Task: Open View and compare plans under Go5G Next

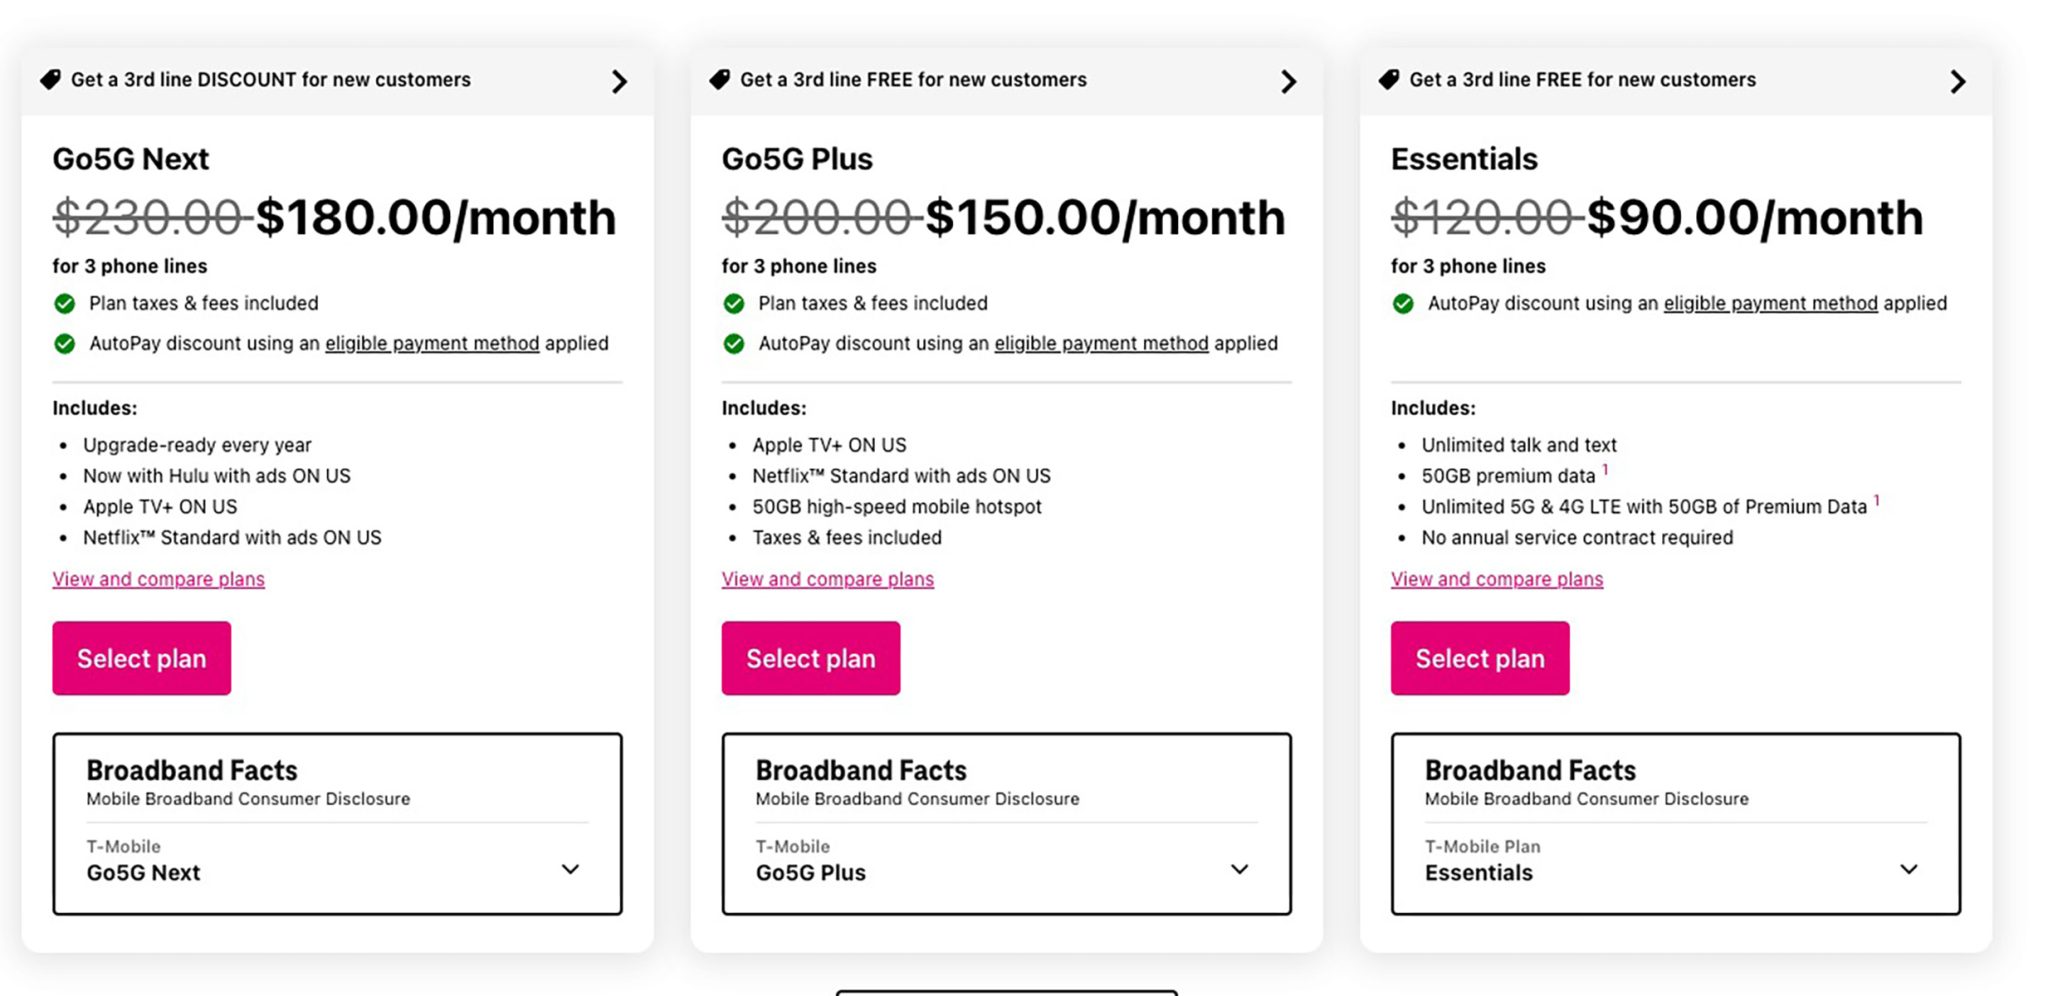Action: click(x=159, y=579)
